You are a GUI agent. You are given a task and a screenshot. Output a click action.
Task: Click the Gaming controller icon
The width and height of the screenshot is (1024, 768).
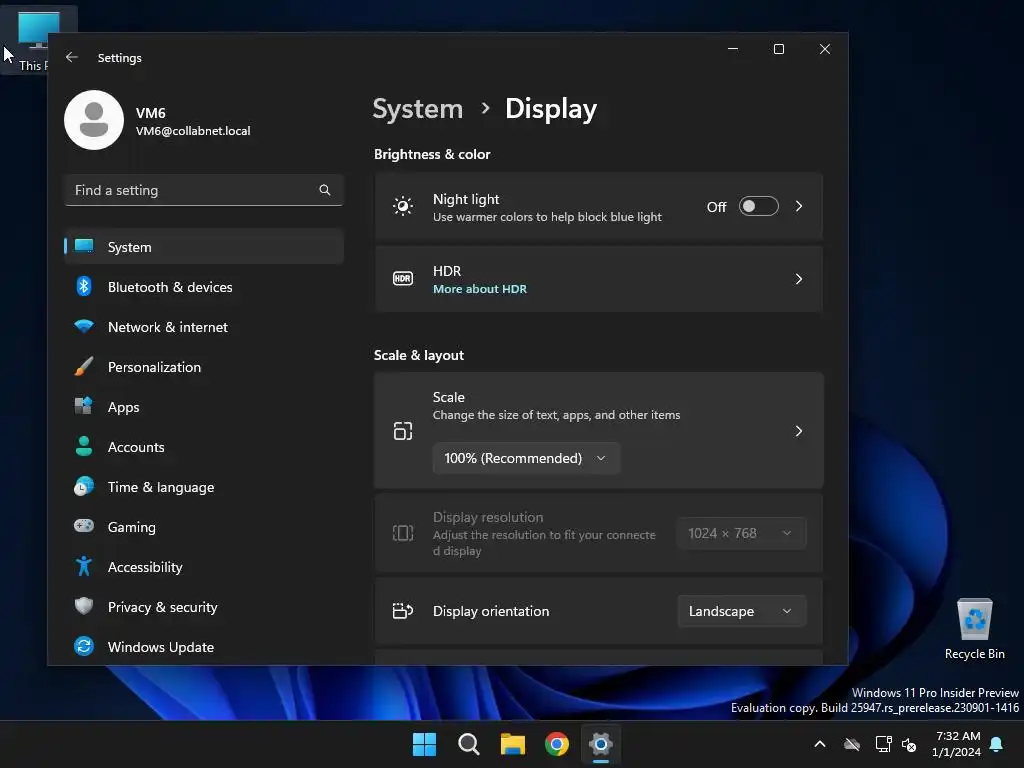pos(84,526)
